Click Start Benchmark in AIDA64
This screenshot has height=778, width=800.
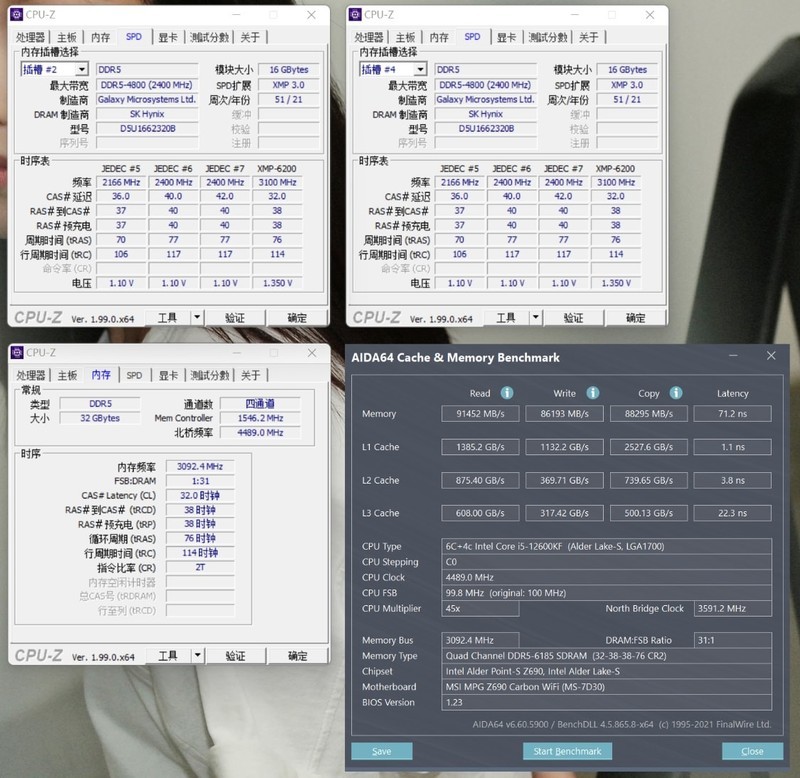coord(567,751)
